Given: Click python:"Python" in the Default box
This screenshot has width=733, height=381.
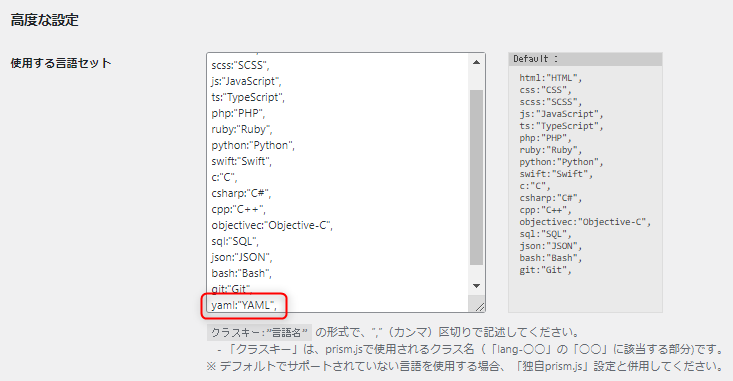Looking at the screenshot, I should pyautogui.click(x=561, y=162).
